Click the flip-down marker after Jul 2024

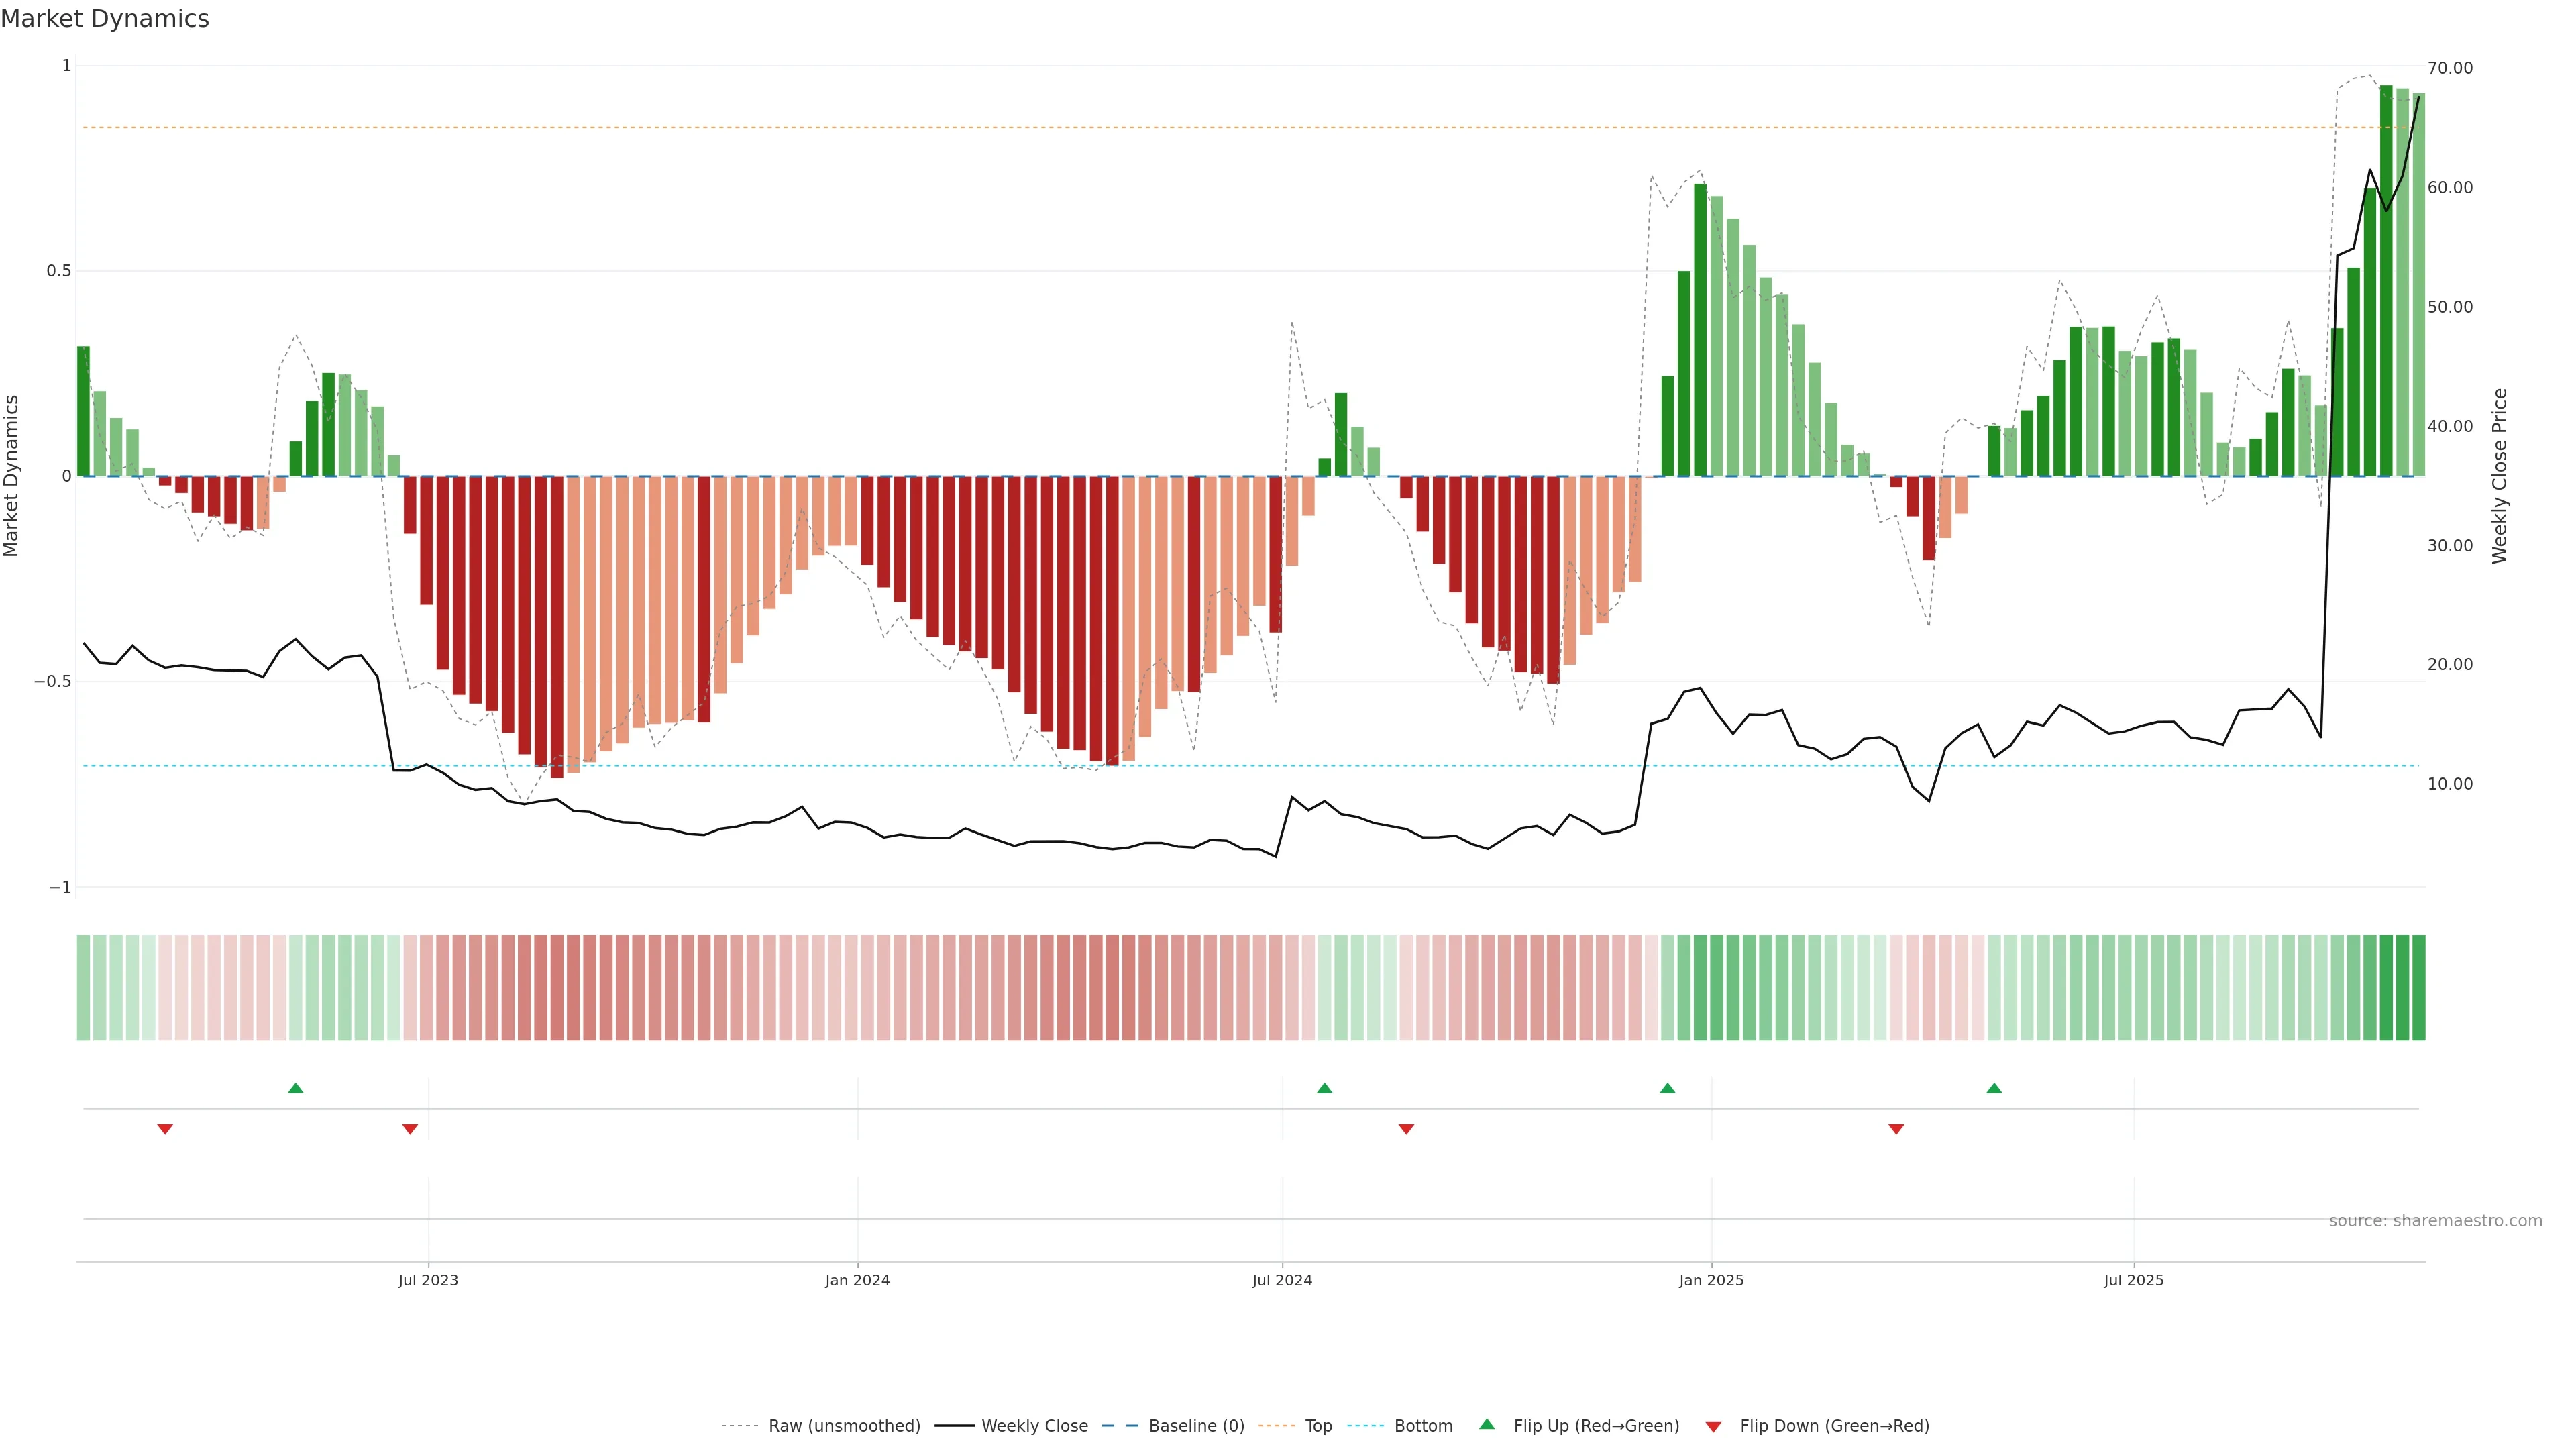(x=1406, y=1129)
